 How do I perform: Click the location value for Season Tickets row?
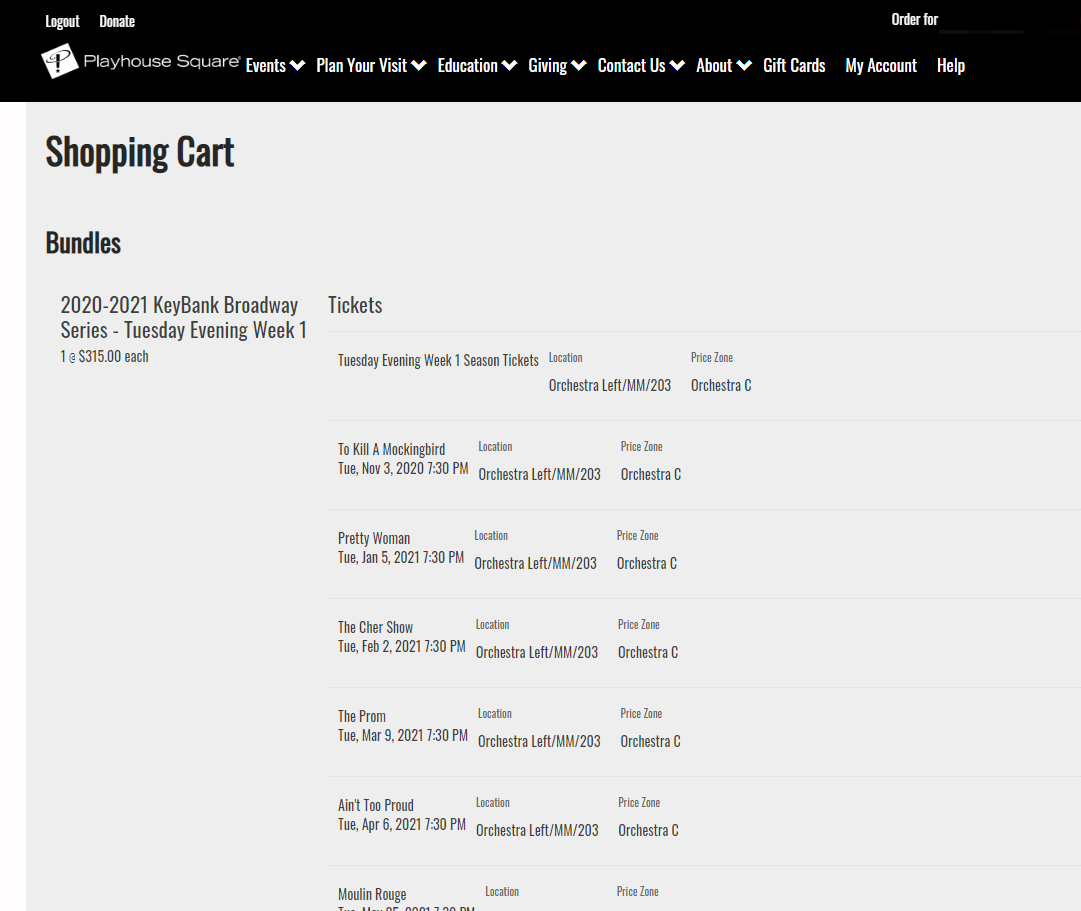tap(610, 386)
